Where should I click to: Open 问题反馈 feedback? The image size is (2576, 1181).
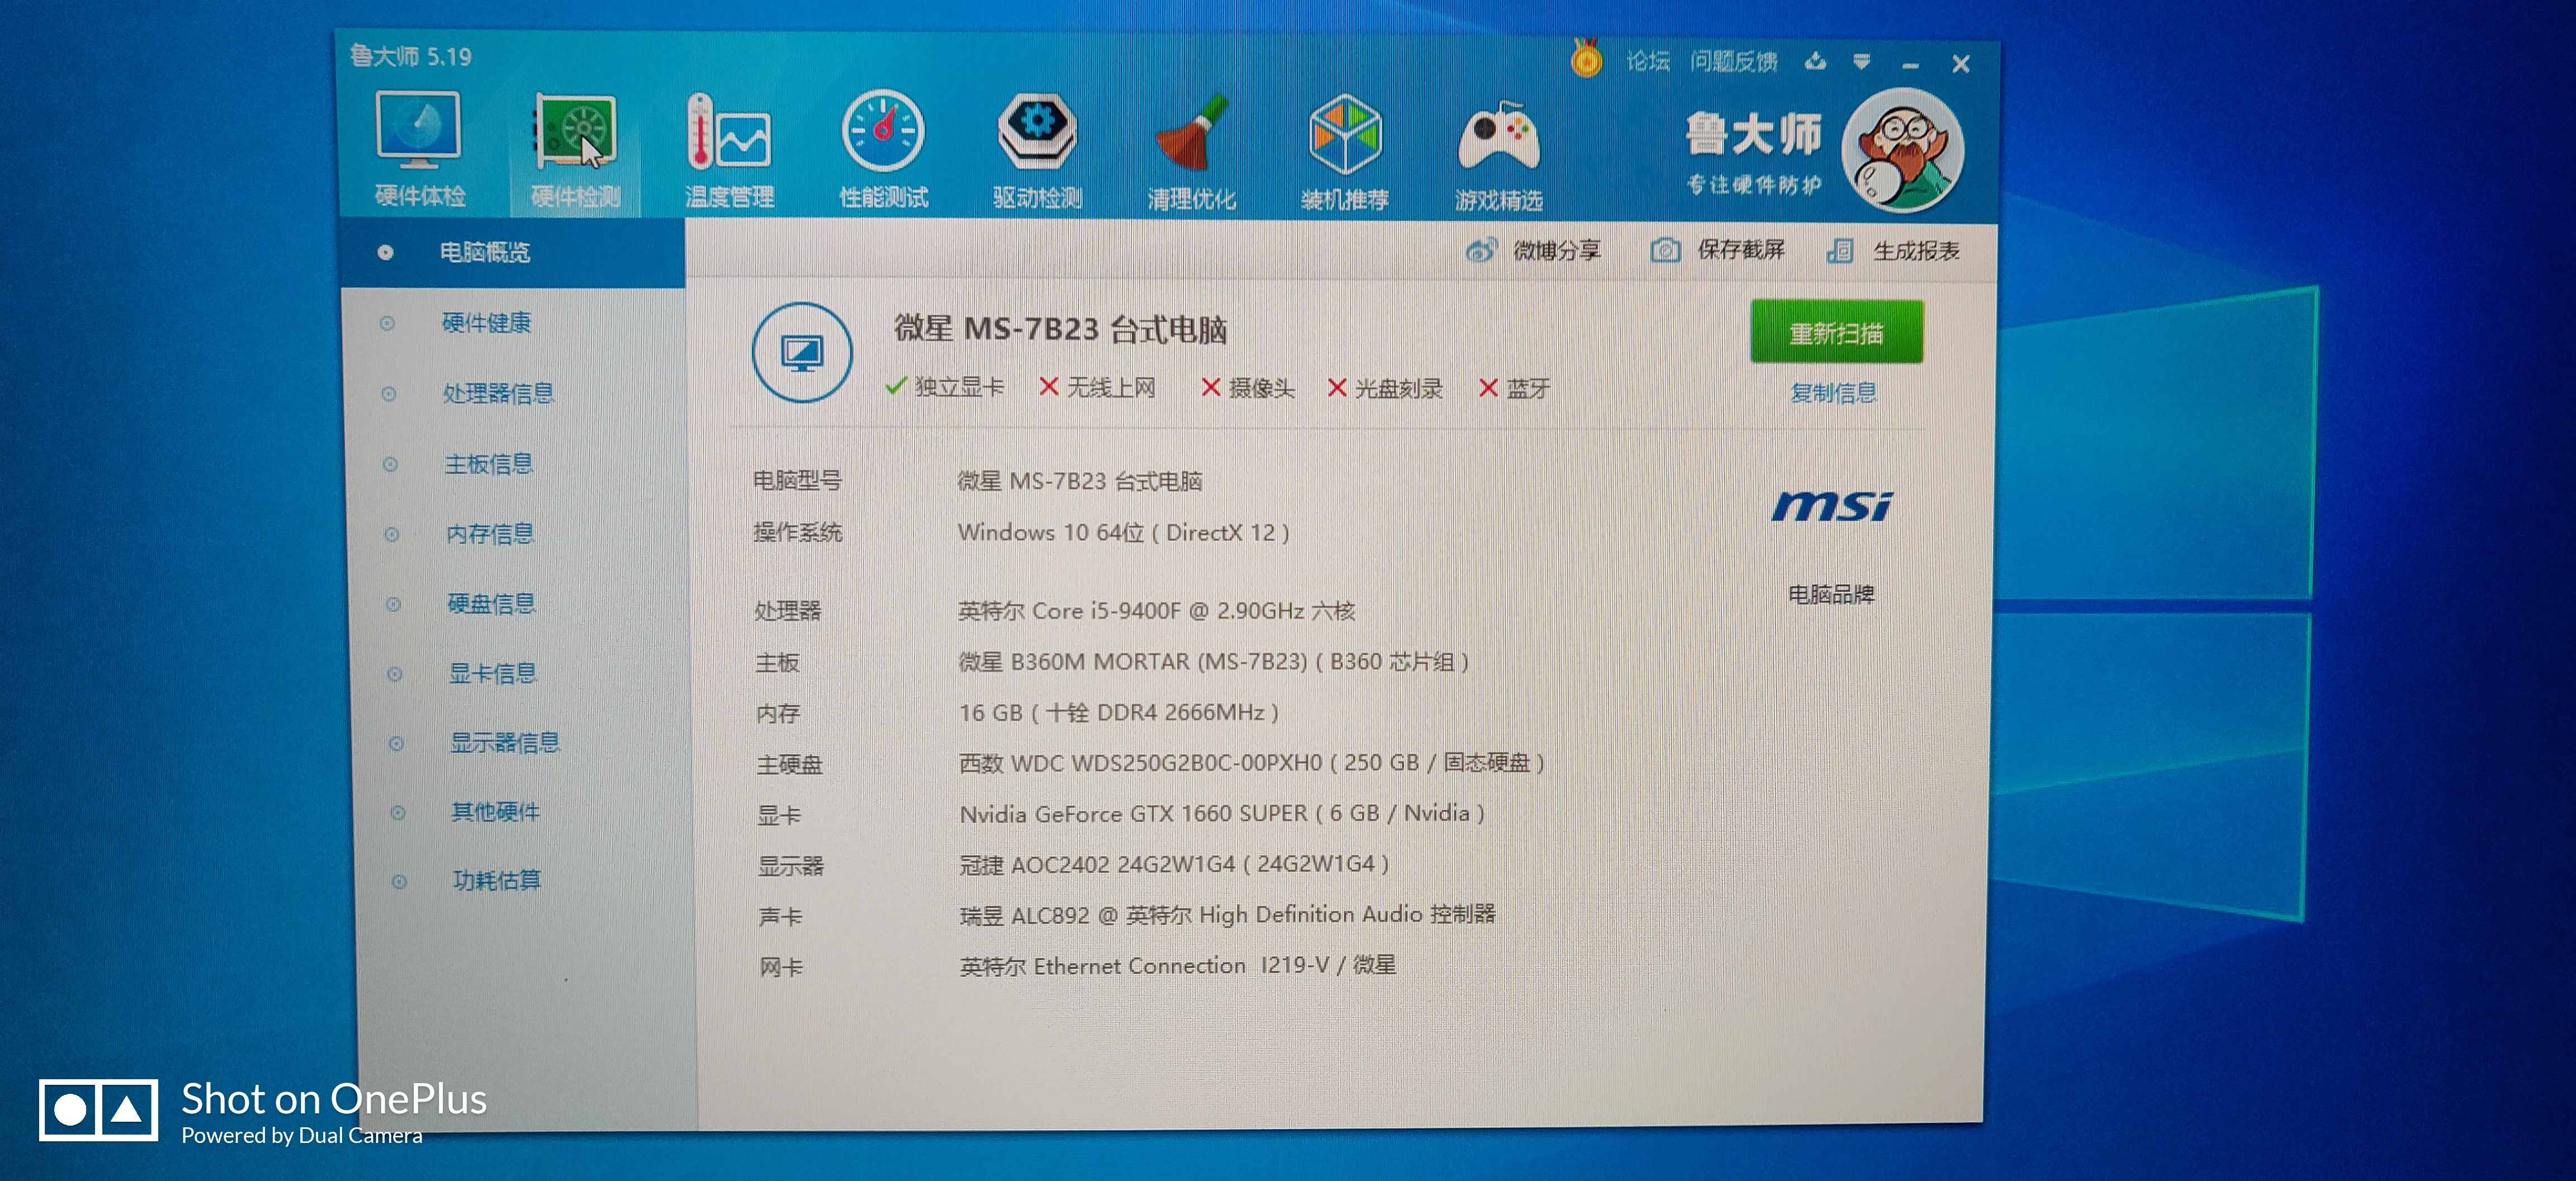tap(1734, 62)
